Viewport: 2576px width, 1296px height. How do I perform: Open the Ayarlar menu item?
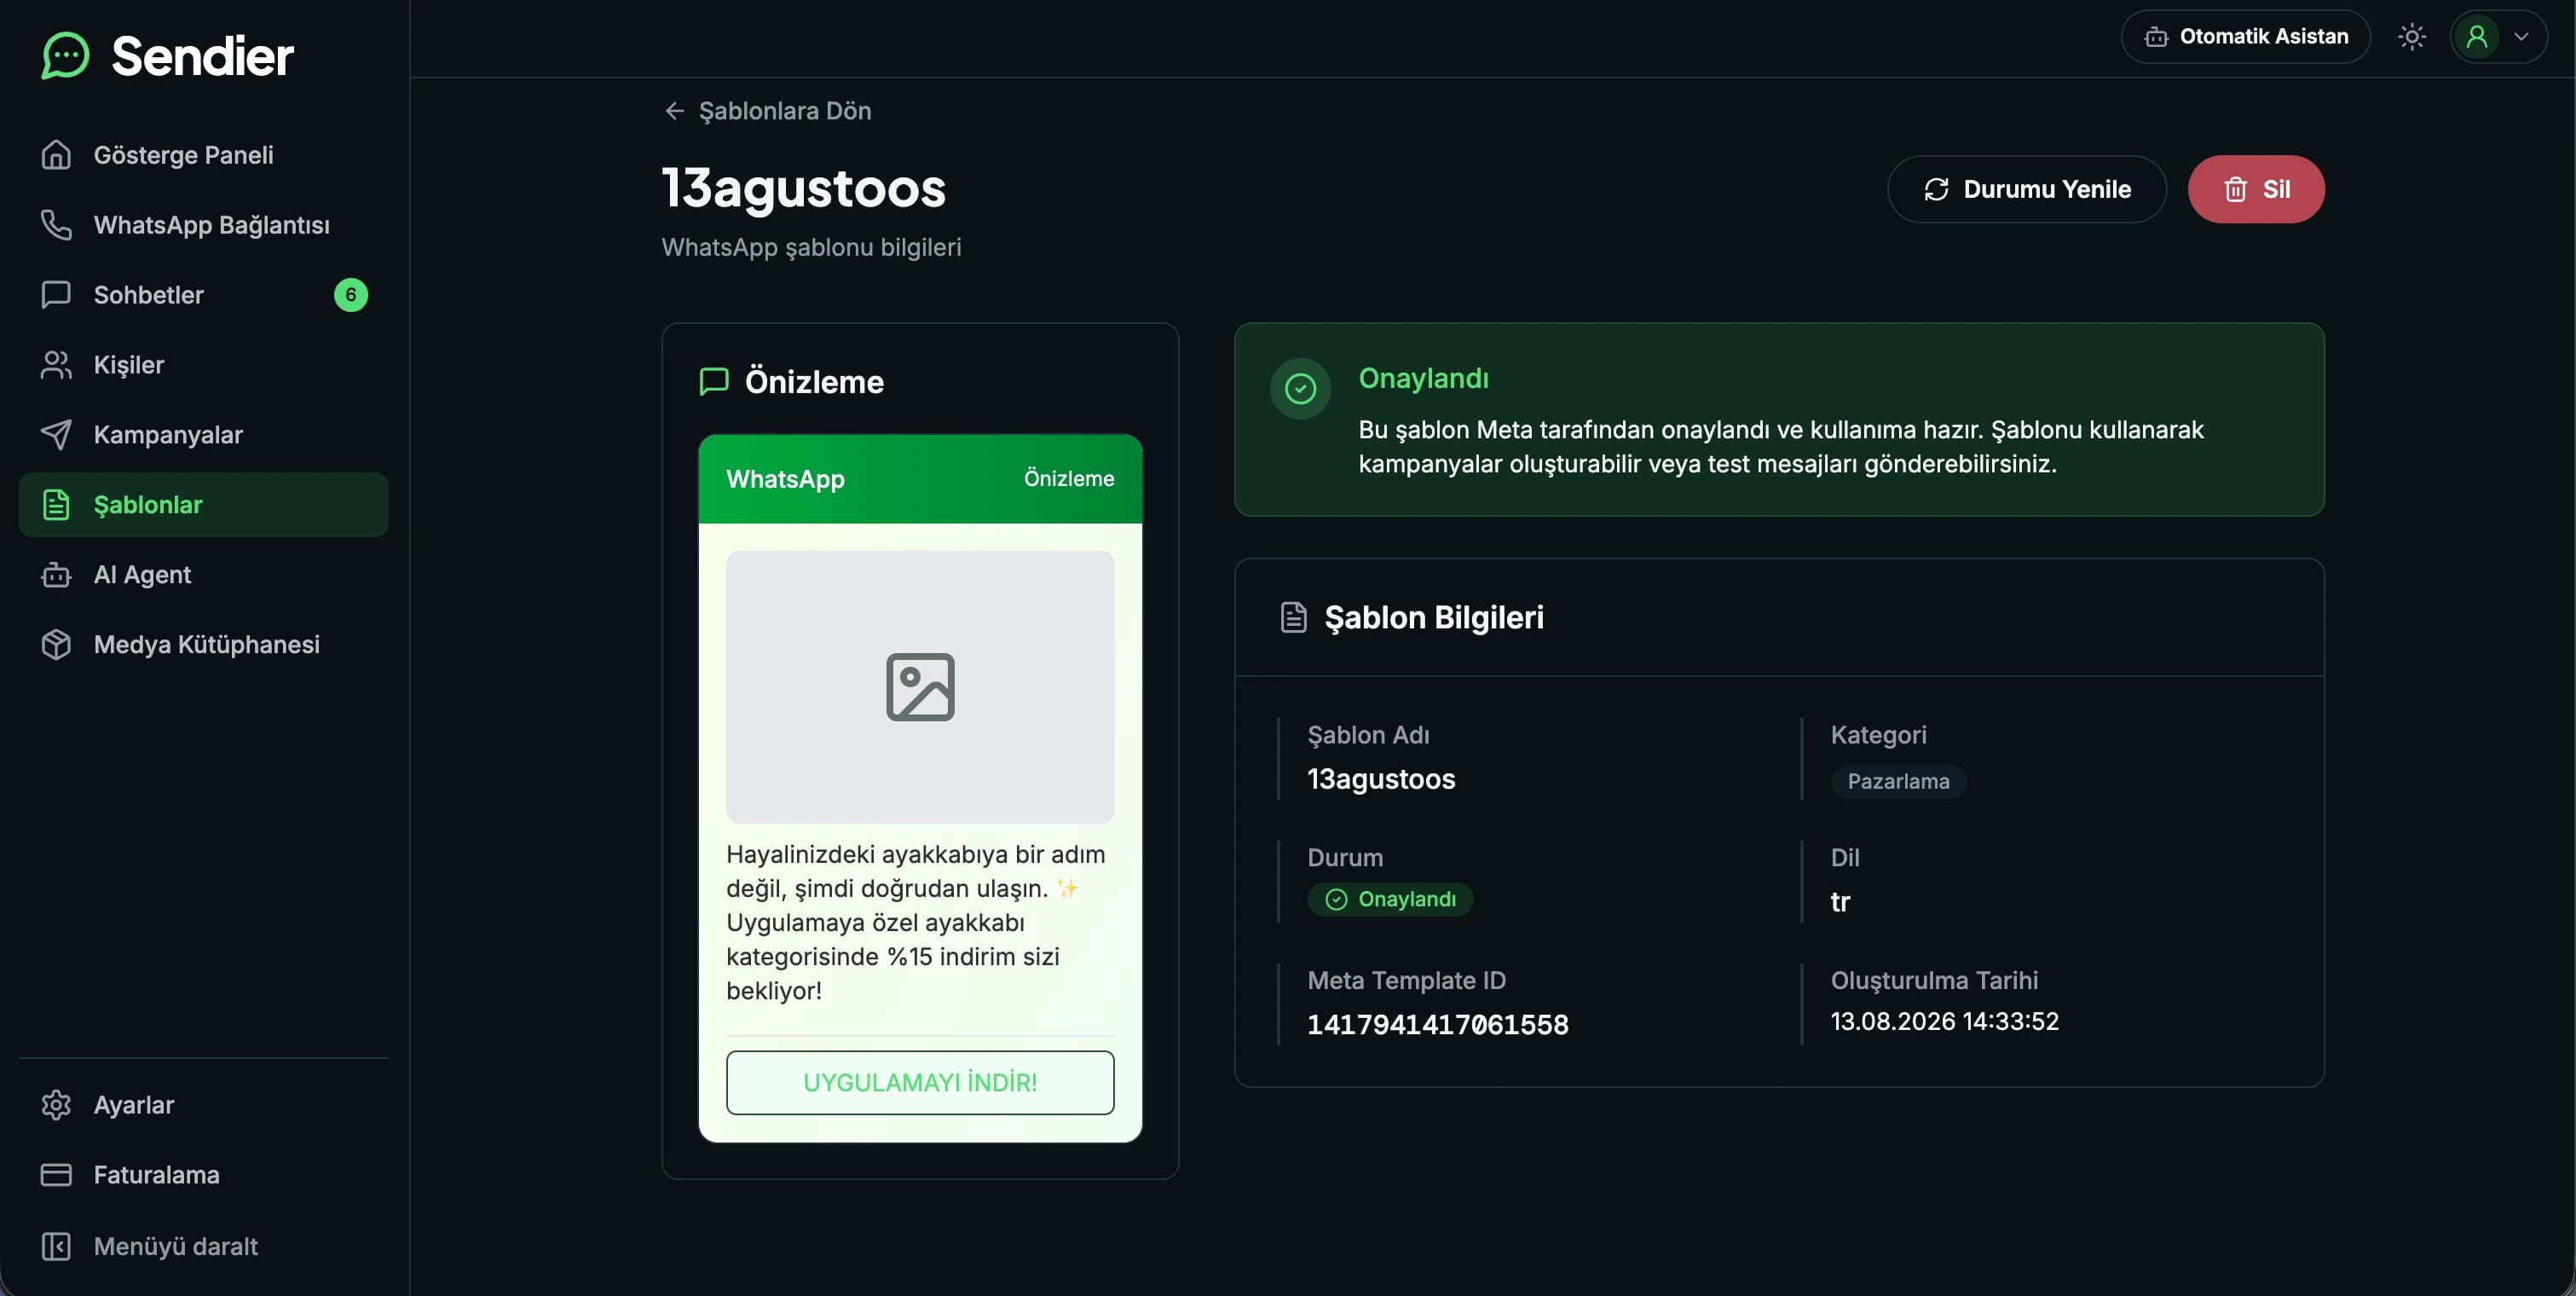click(204, 1105)
